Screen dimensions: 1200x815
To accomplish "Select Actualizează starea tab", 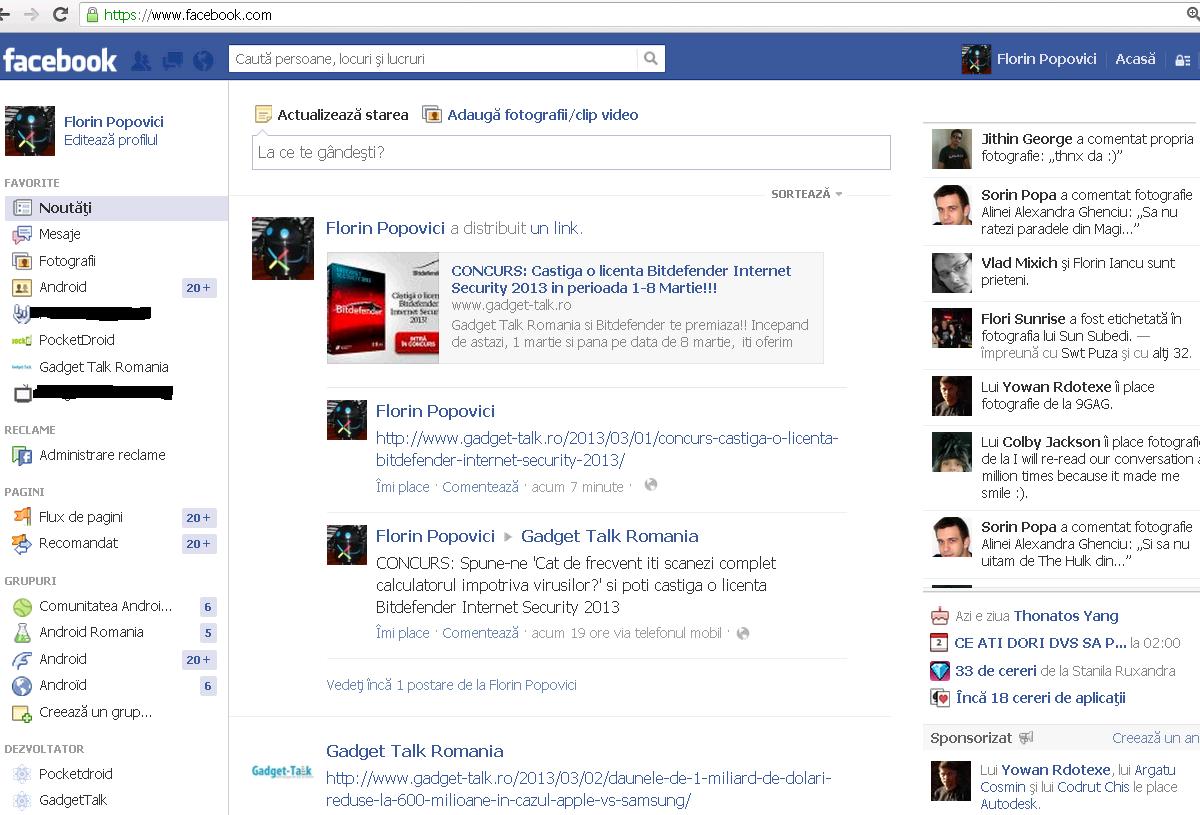I will click(x=331, y=114).
